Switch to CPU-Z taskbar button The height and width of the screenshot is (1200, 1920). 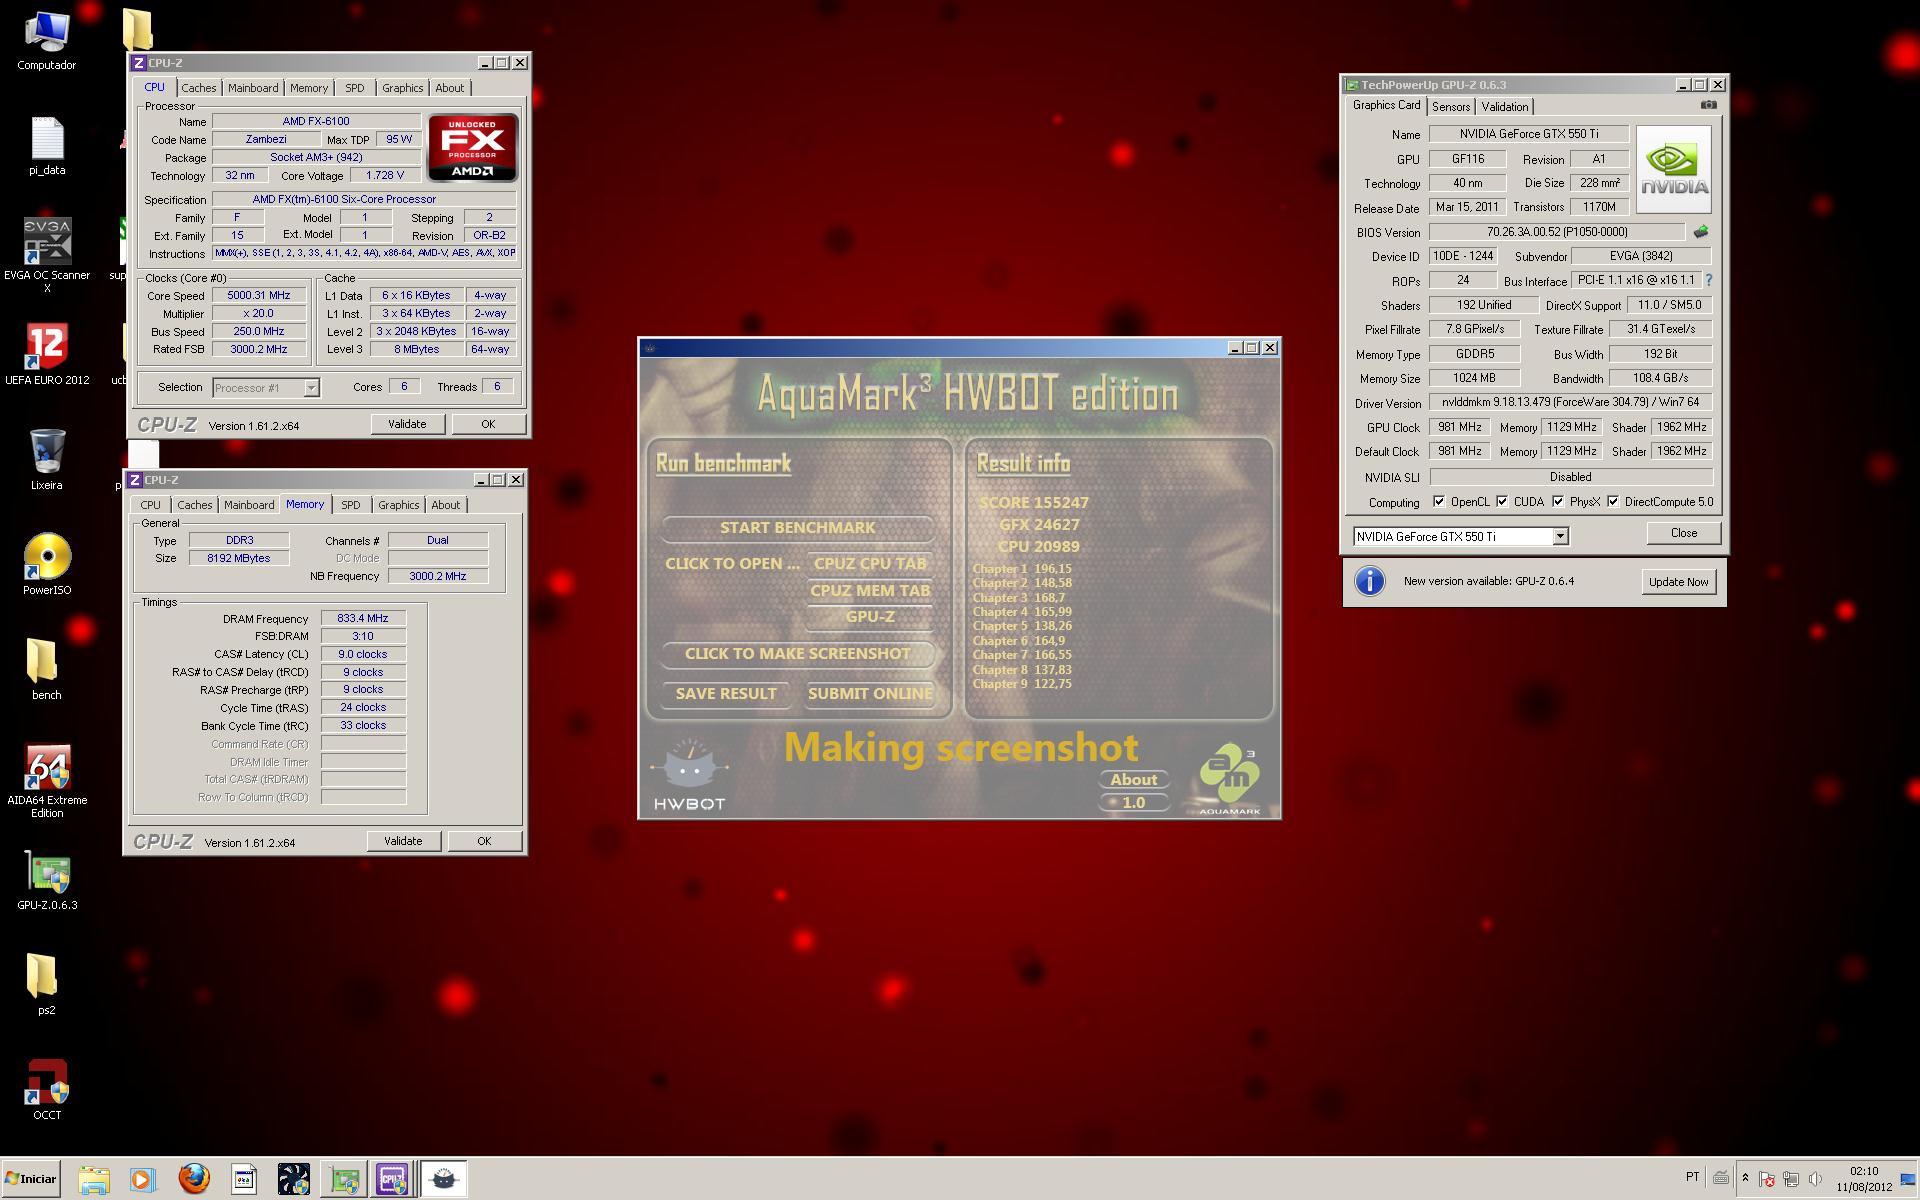pos(392,1179)
